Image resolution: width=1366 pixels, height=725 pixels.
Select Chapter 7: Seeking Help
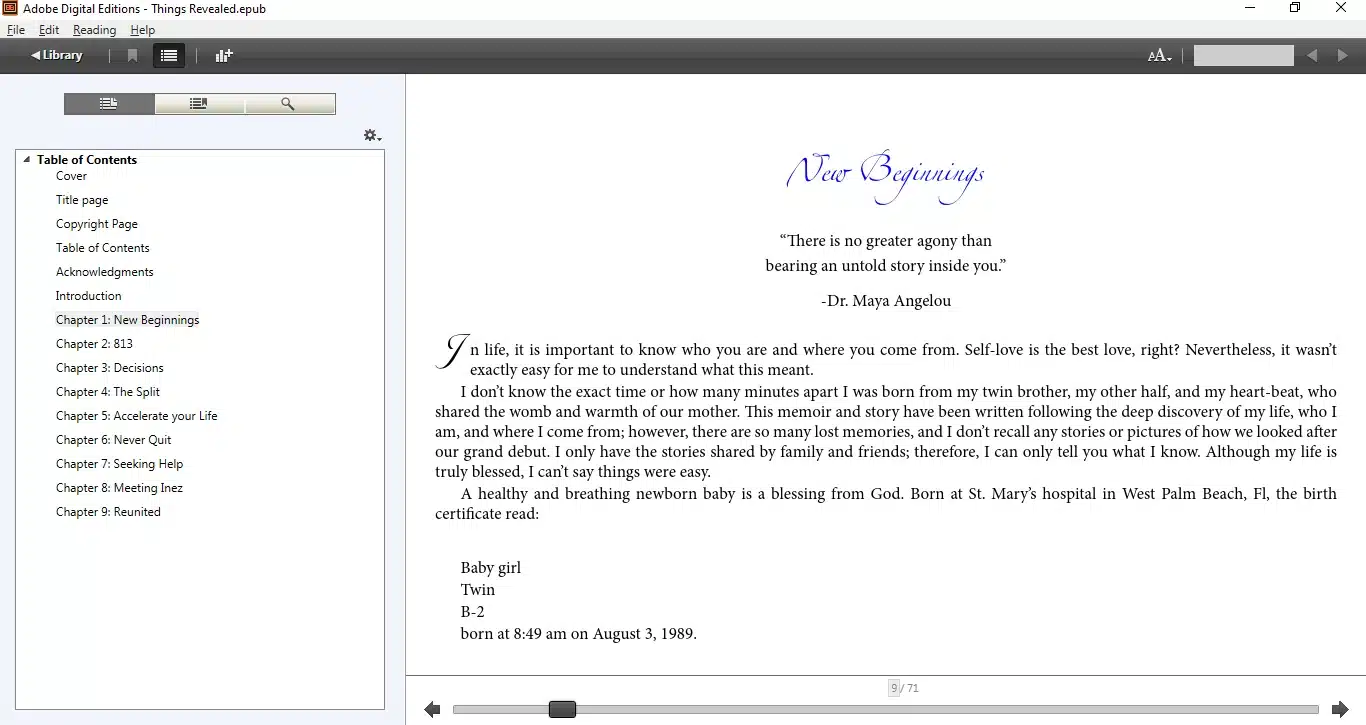coord(120,464)
